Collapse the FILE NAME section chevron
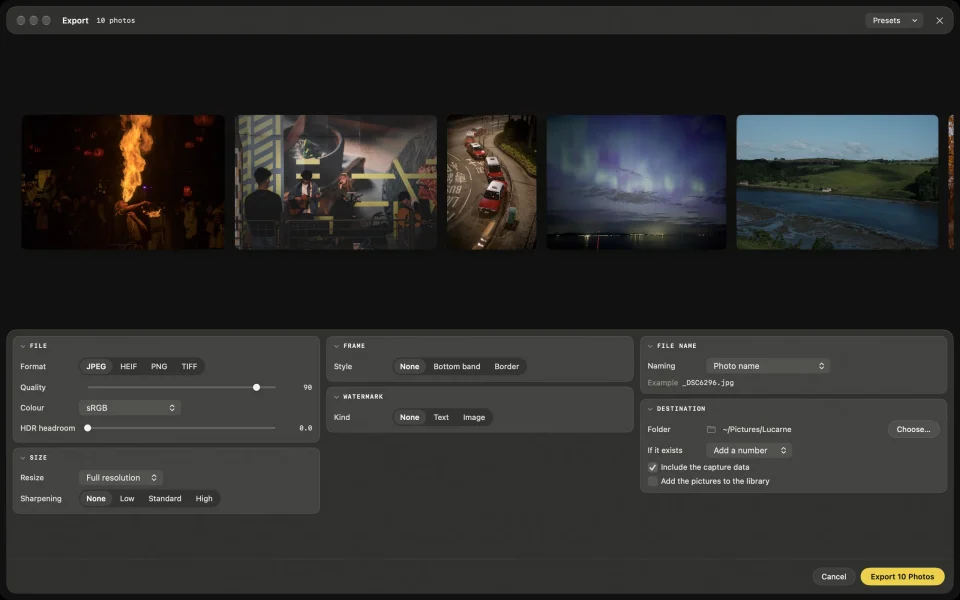Image resolution: width=960 pixels, height=600 pixels. (x=650, y=346)
